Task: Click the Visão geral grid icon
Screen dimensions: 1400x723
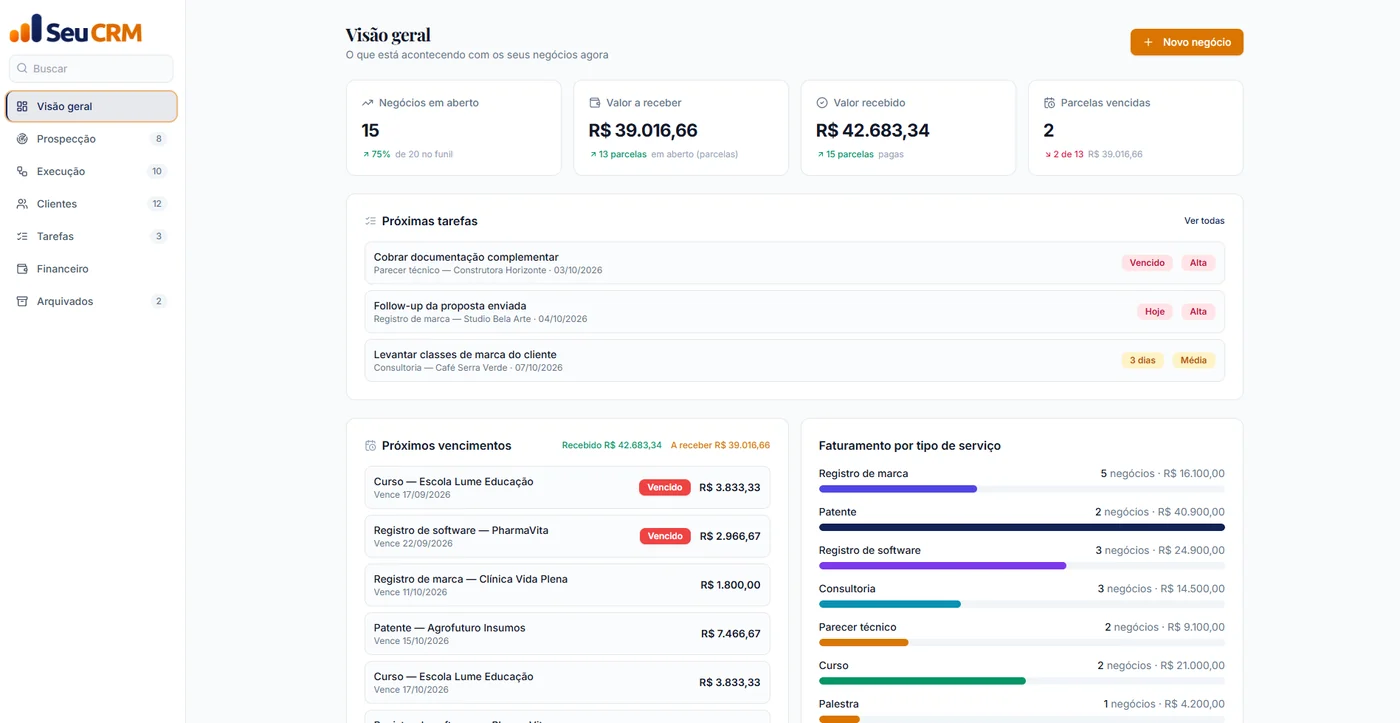Action: (22, 106)
